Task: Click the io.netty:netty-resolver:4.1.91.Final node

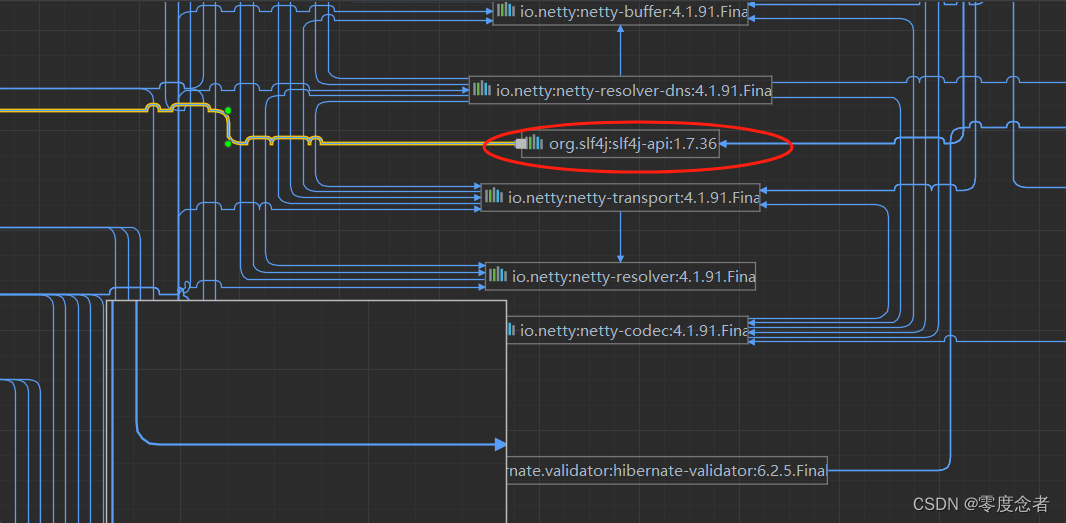Action: point(620,276)
